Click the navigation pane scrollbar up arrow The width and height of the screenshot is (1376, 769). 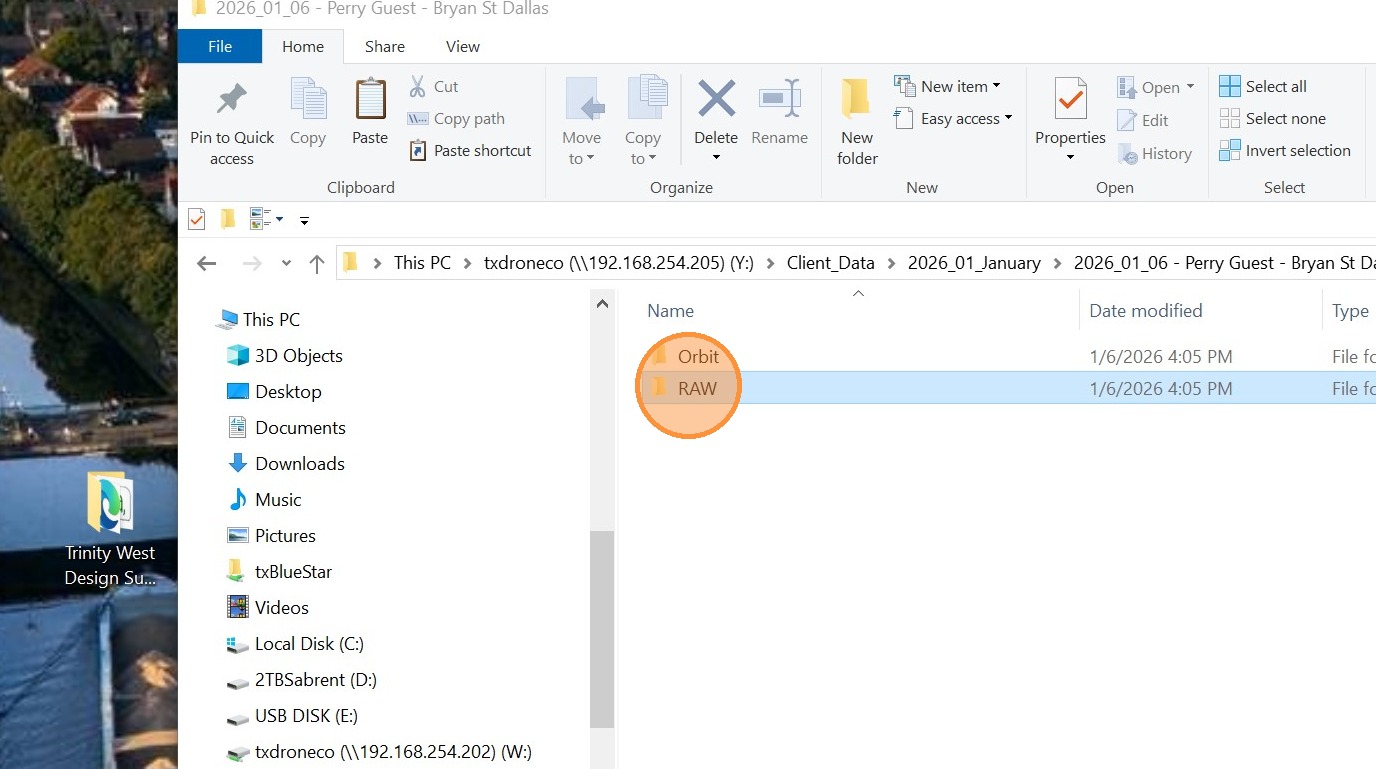point(602,303)
